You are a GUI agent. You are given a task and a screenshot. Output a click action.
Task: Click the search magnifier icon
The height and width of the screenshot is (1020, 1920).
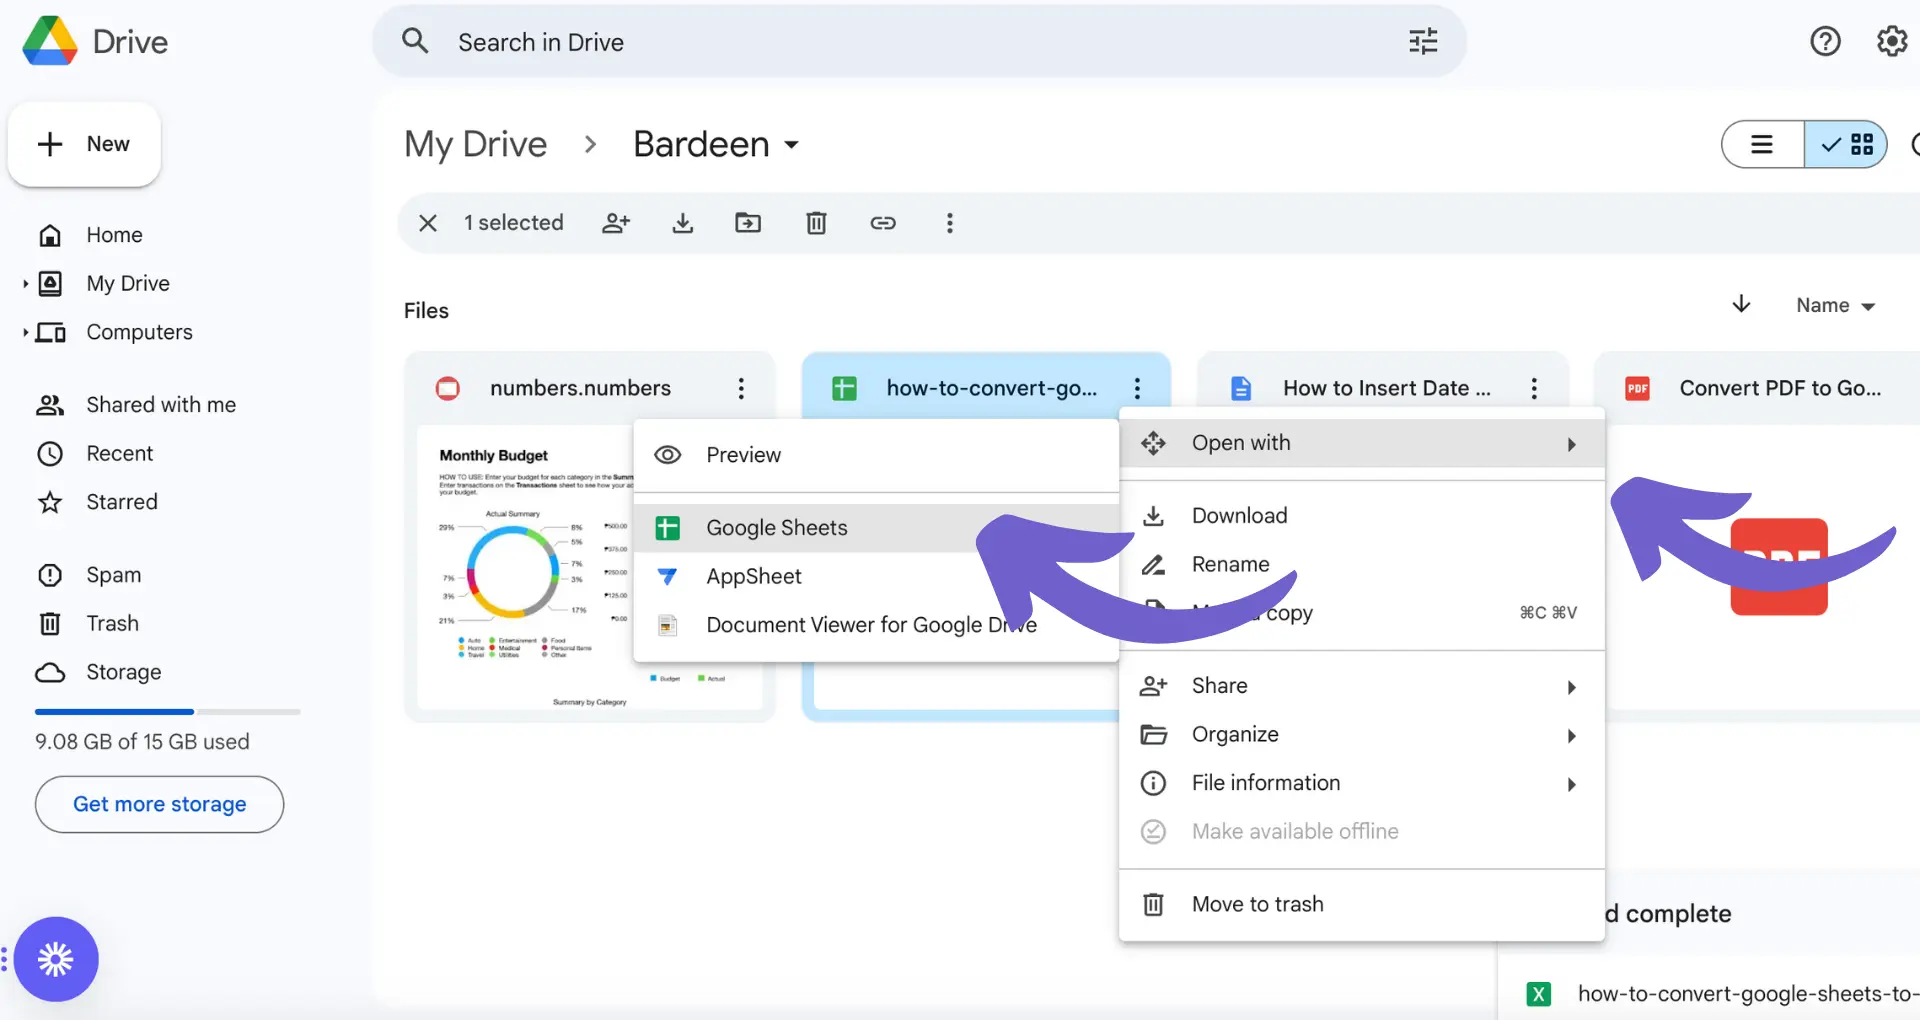tap(415, 41)
